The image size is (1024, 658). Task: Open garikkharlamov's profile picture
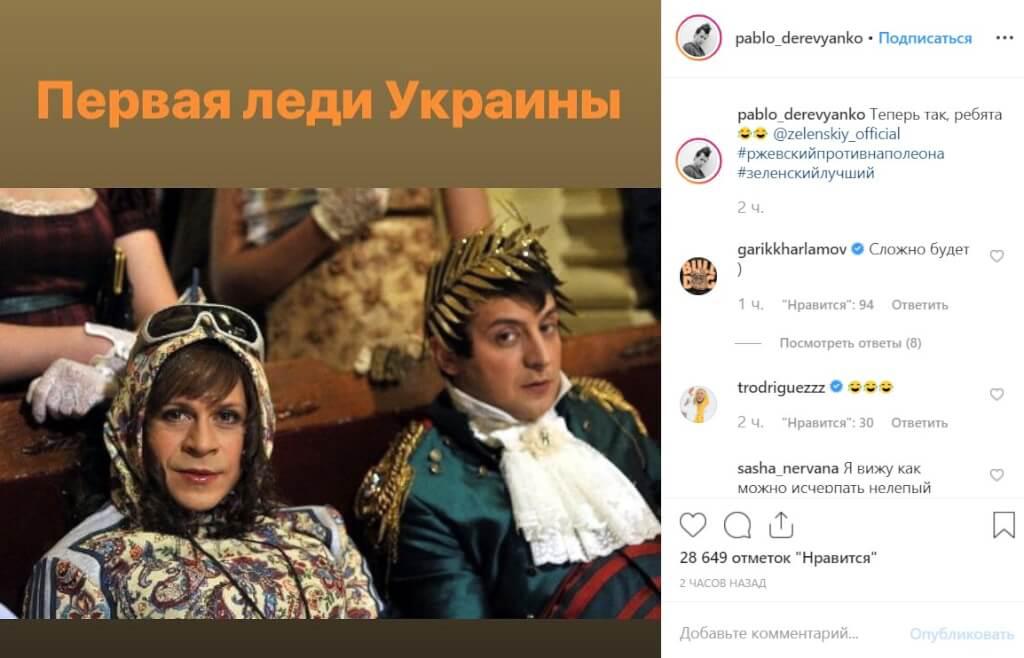point(698,275)
